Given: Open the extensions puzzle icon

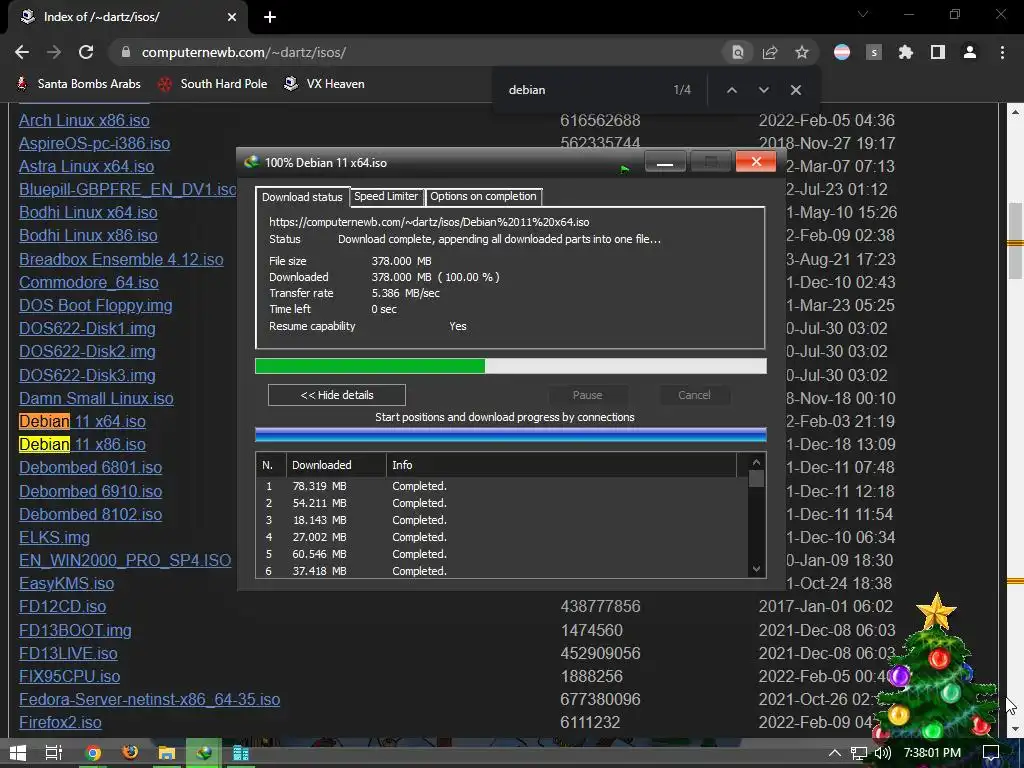Looking at the screenshot, I should pyautogui.click(x=906, y=52).
